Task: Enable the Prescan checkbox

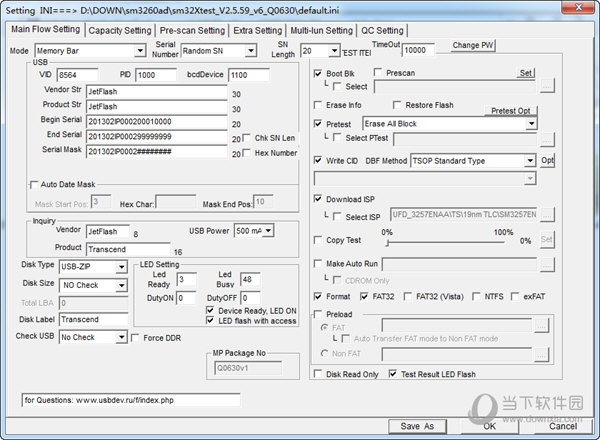Action: pos(378,72)
